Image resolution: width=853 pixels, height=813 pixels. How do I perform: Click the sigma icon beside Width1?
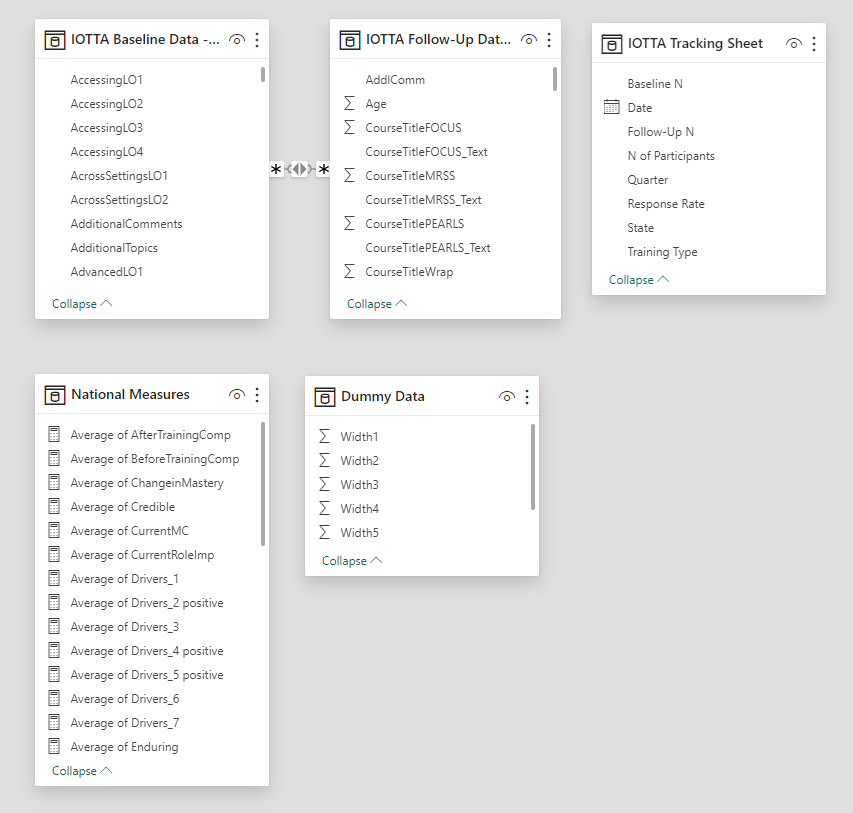324,436
